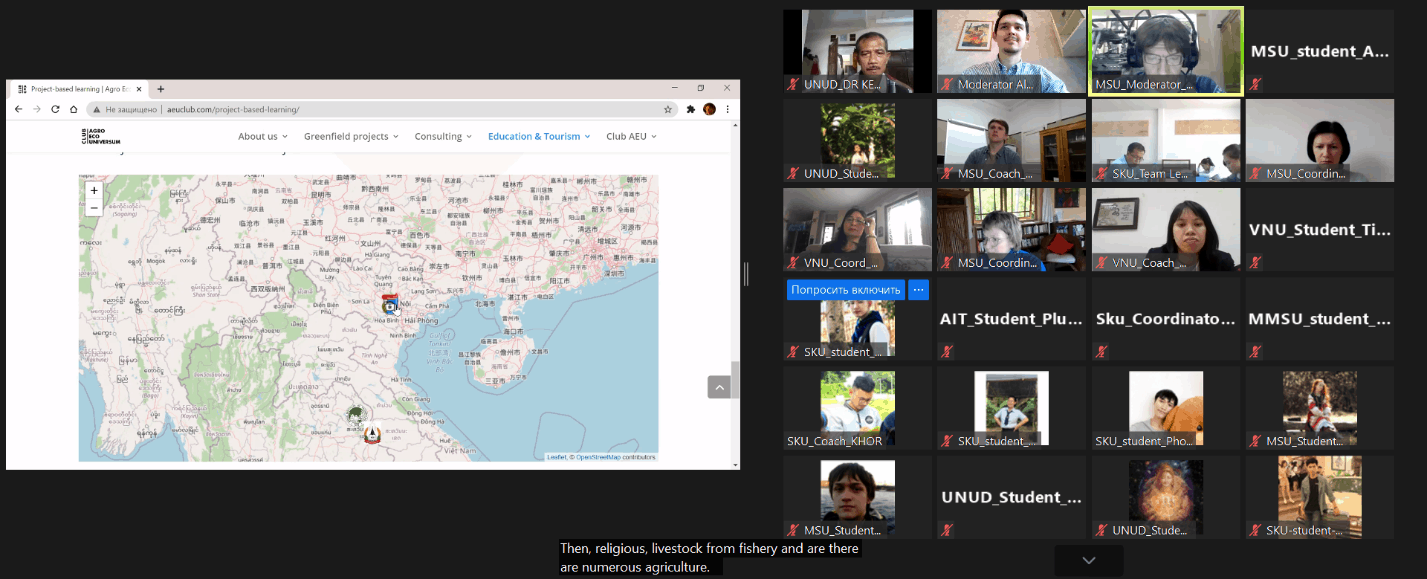1427x579 pixels.
Task: Expand the About us dropdown menu
Action: click(262, 136)
